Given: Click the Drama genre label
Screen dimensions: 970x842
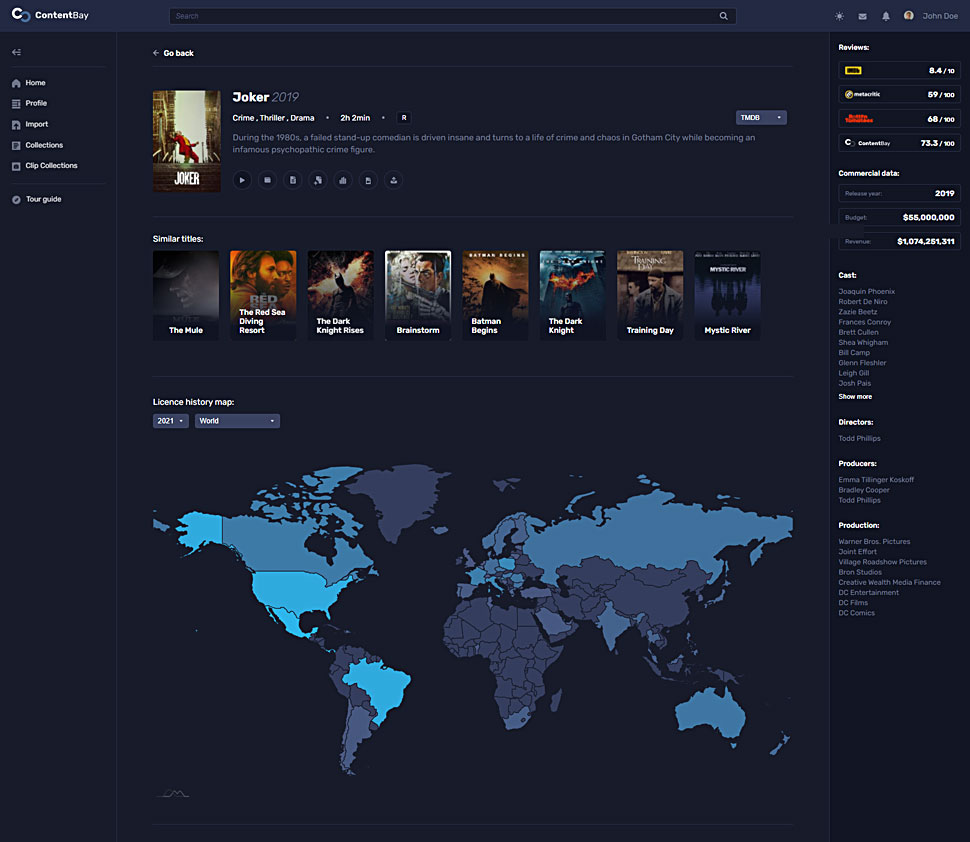Looking at the screenshot, I should click(302, 118).
